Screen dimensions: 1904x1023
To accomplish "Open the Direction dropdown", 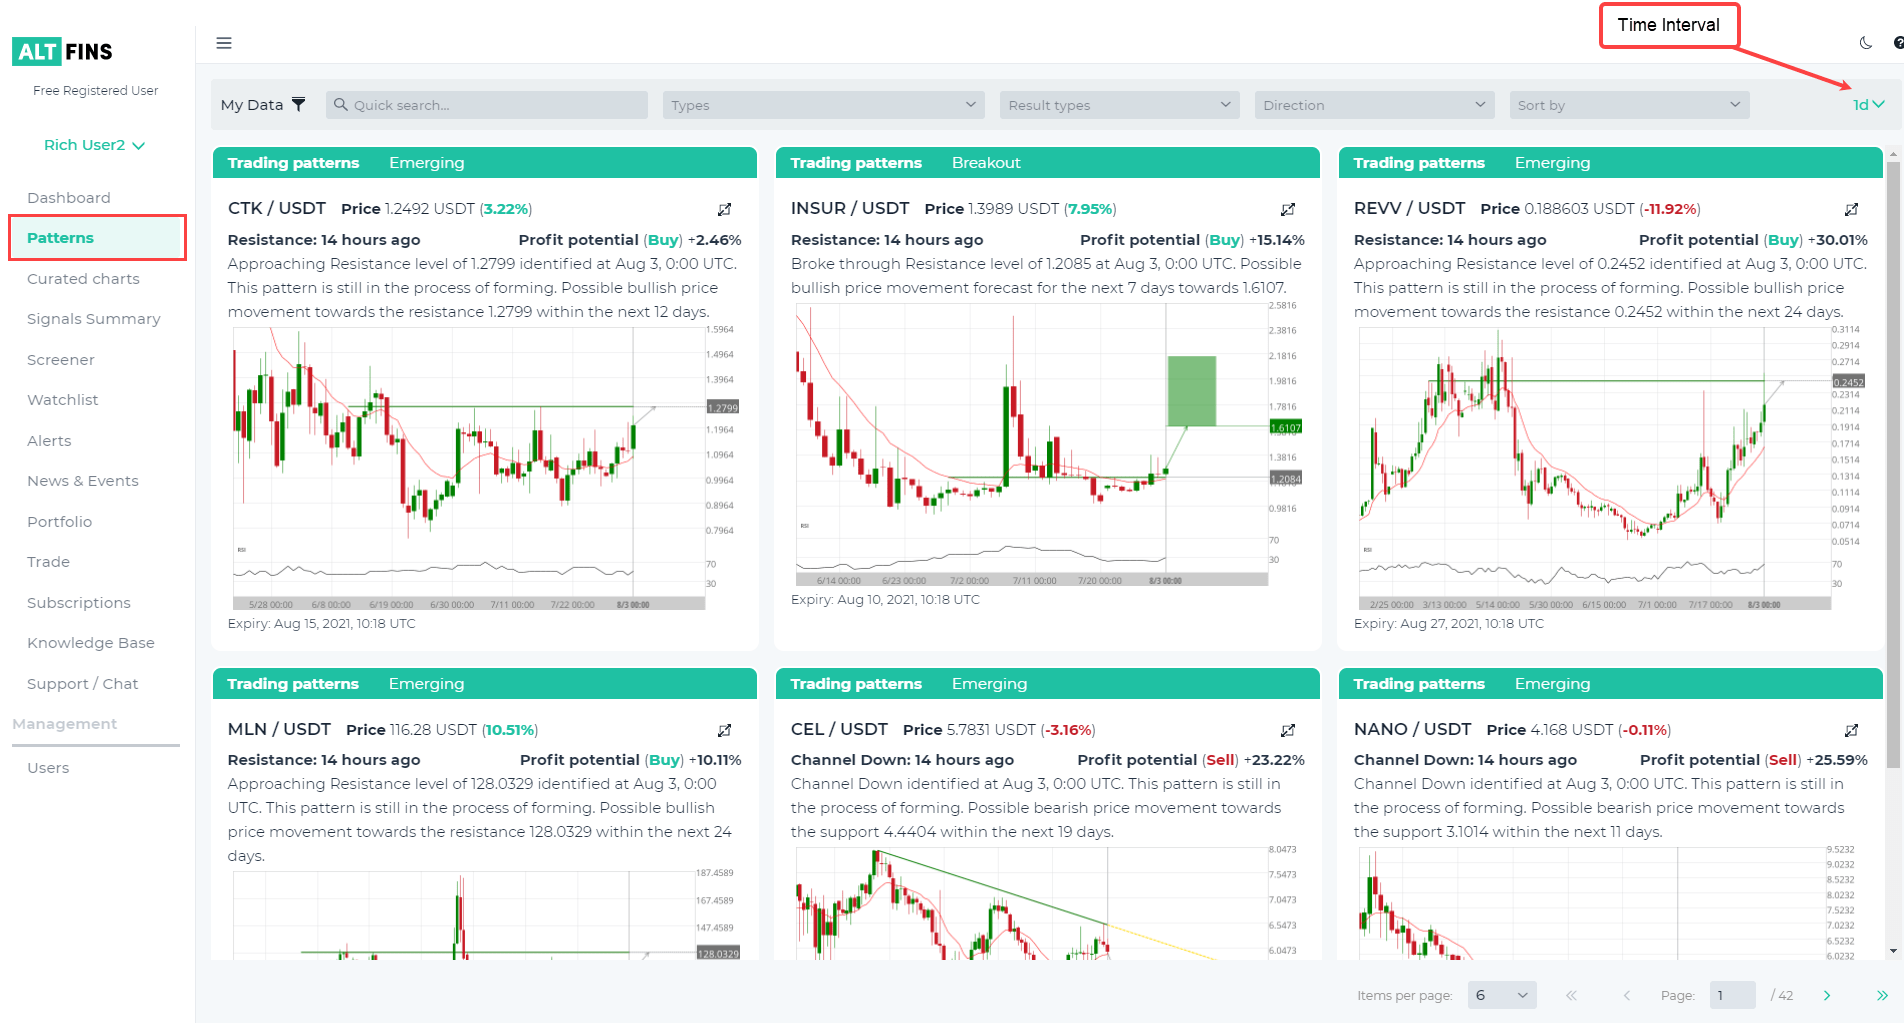I will click(x=1374, y=105).
